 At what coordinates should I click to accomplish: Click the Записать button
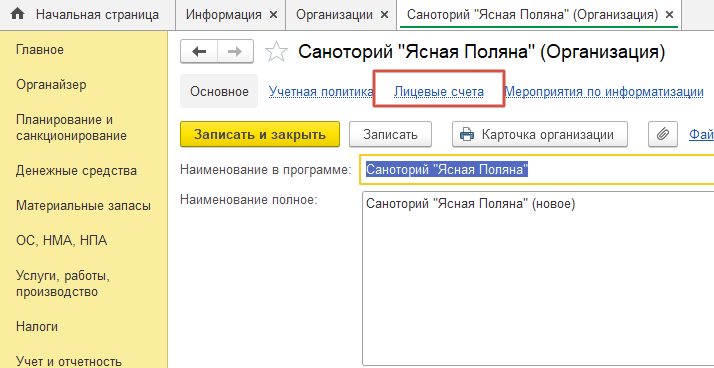[x=390, y=134]
